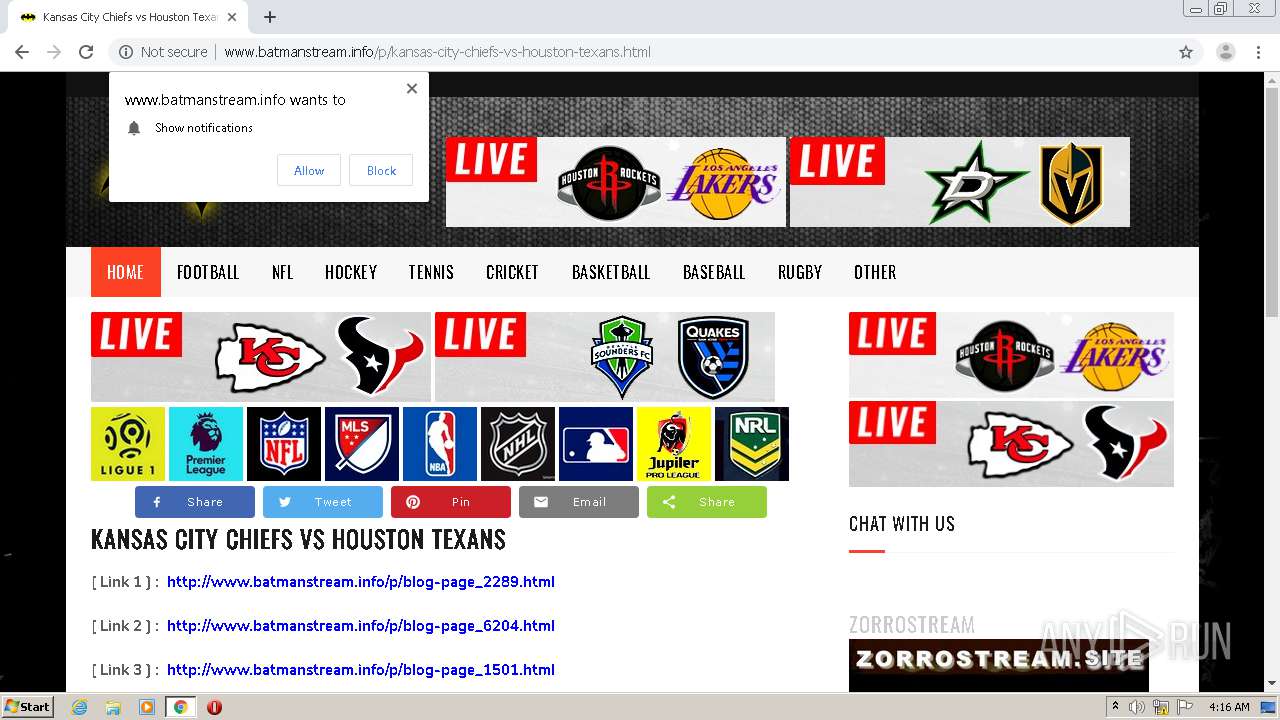Click the volume speaker tray icon

tap(1137, 707)
